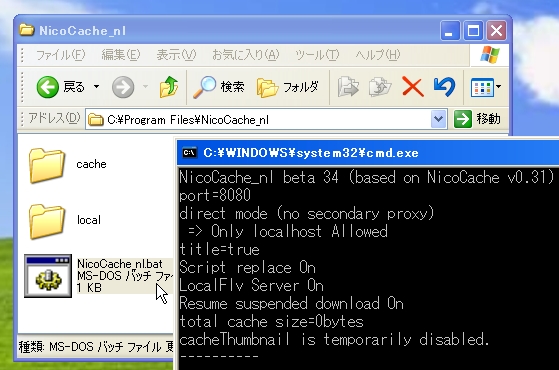Click the 'Only localhost Allowed' console line
559x370 pixels.
[288, 231]
